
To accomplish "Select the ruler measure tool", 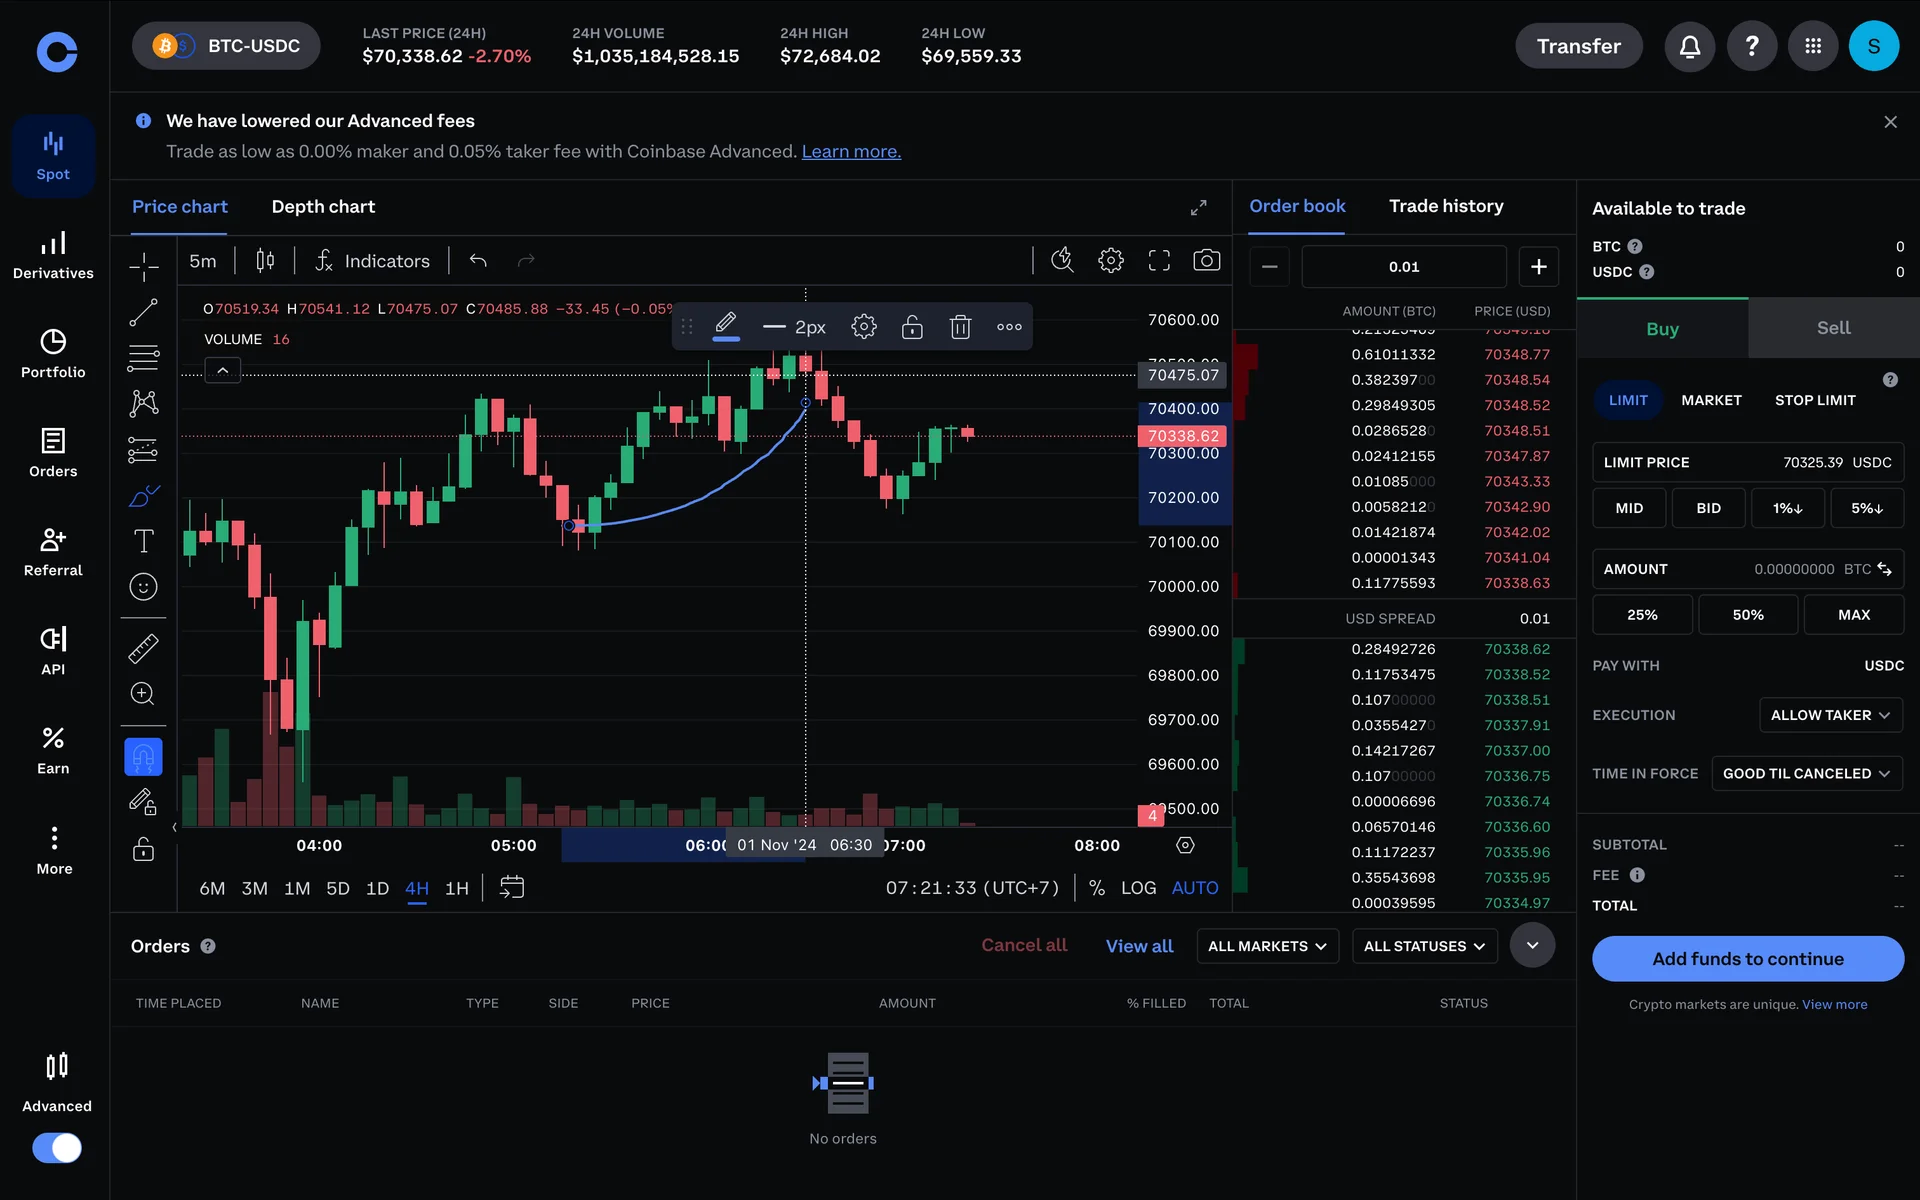I will click(143, 649).
